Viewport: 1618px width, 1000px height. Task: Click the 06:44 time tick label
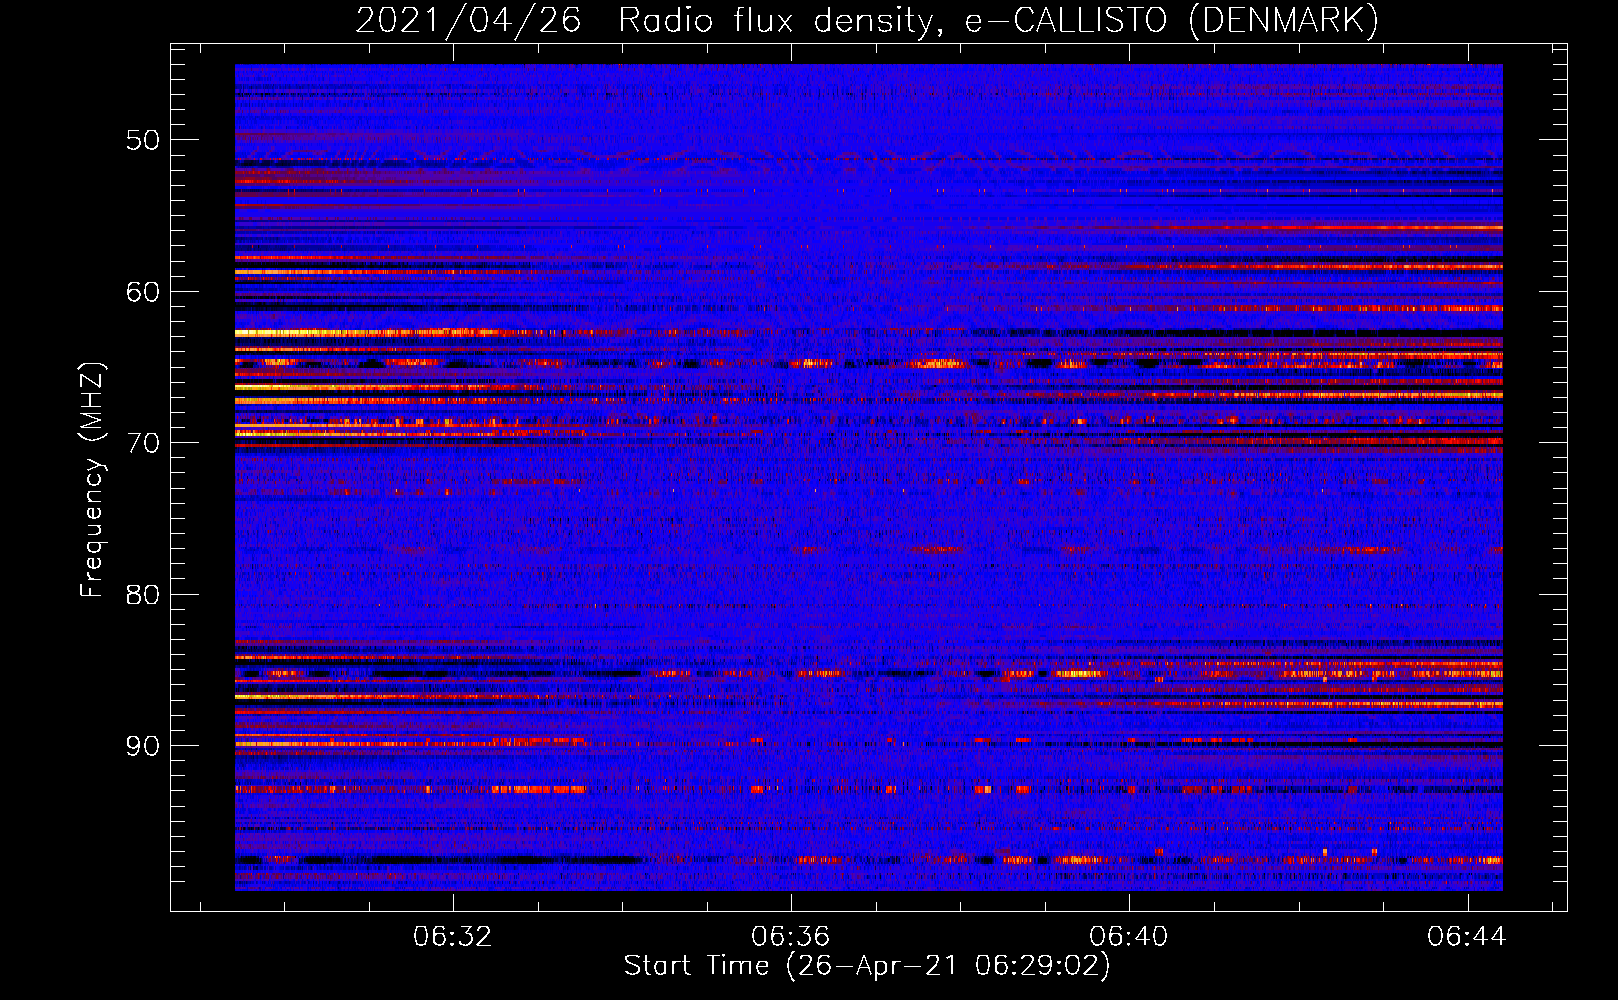point(1467,937)
